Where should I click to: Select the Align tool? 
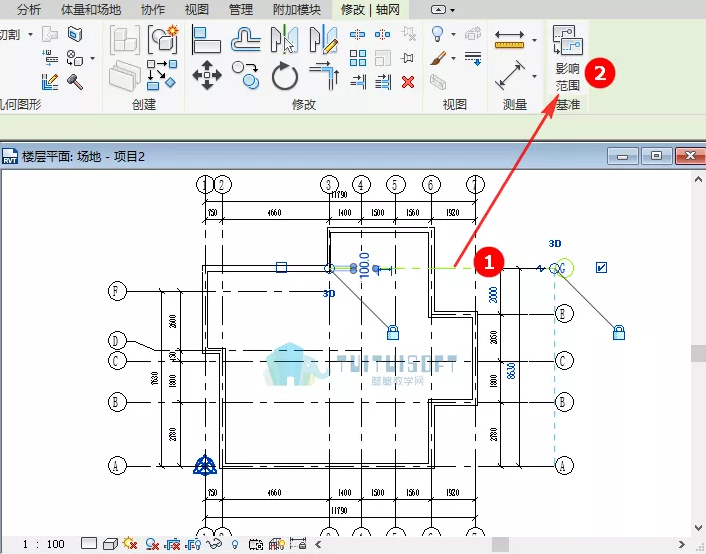(207, 40)
